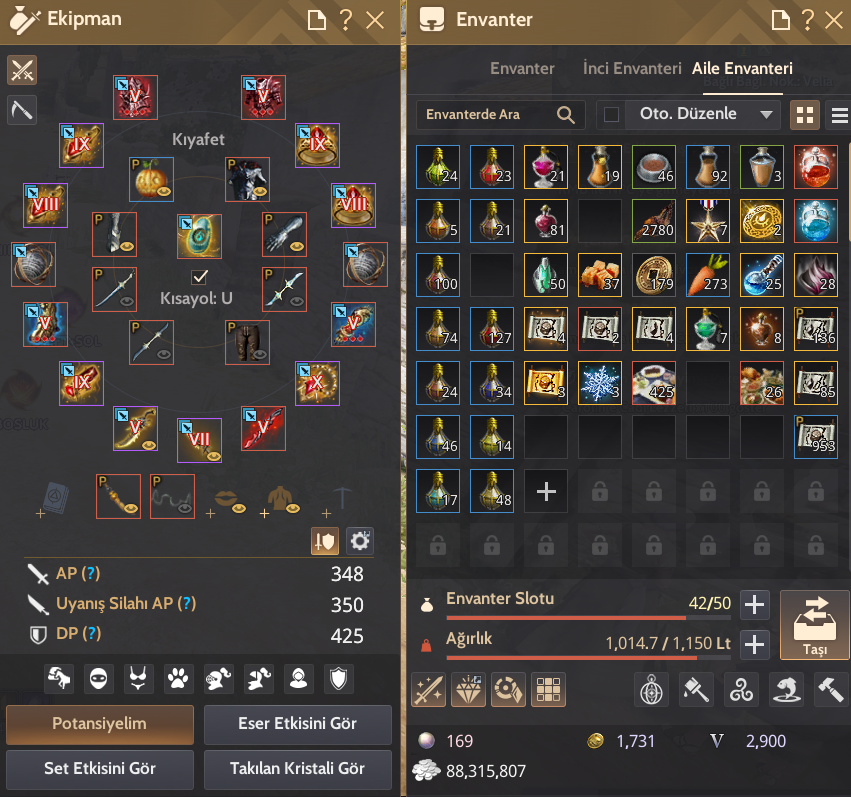Open the equipment settings gear icon
The width and height of the screenshot is (851, 797).
pos(359,541)
